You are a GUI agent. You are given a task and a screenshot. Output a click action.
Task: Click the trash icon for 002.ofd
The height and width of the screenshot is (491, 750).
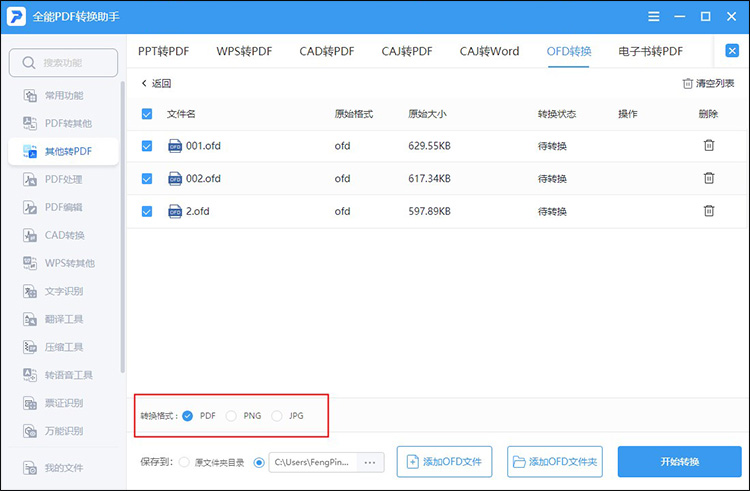(x=708, y=178)
